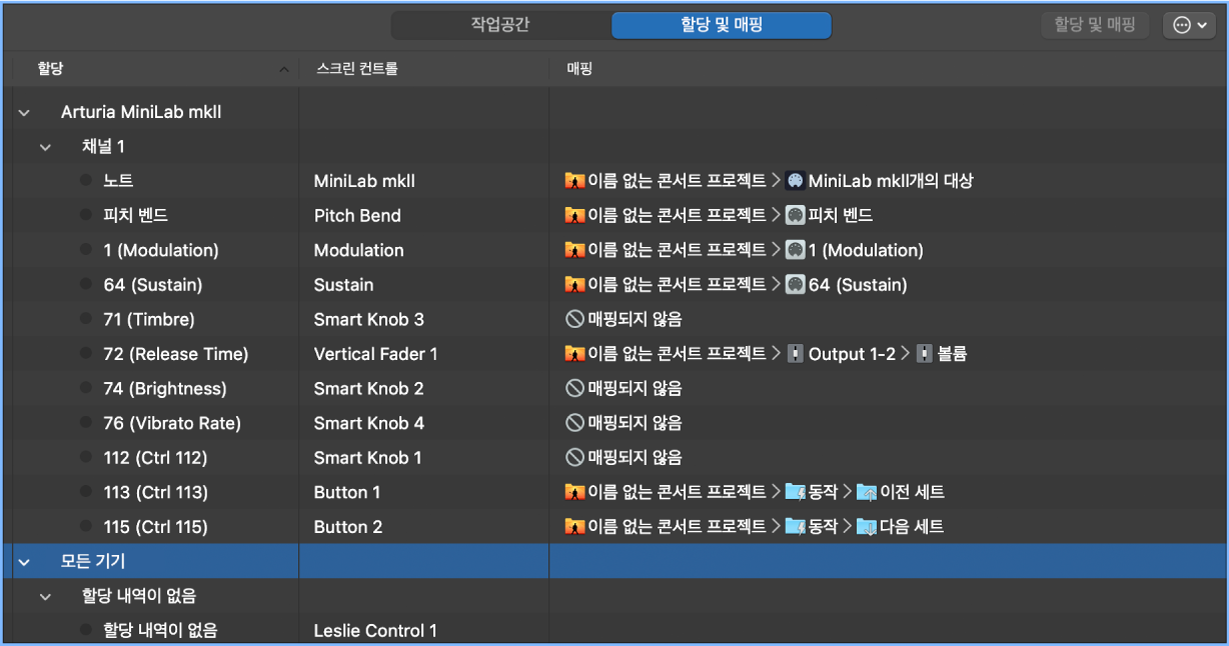The image size is (1229, 646).
Task: Collapse the 모든 기기 section
Action: pyautogui.click(x=24, y=562)
